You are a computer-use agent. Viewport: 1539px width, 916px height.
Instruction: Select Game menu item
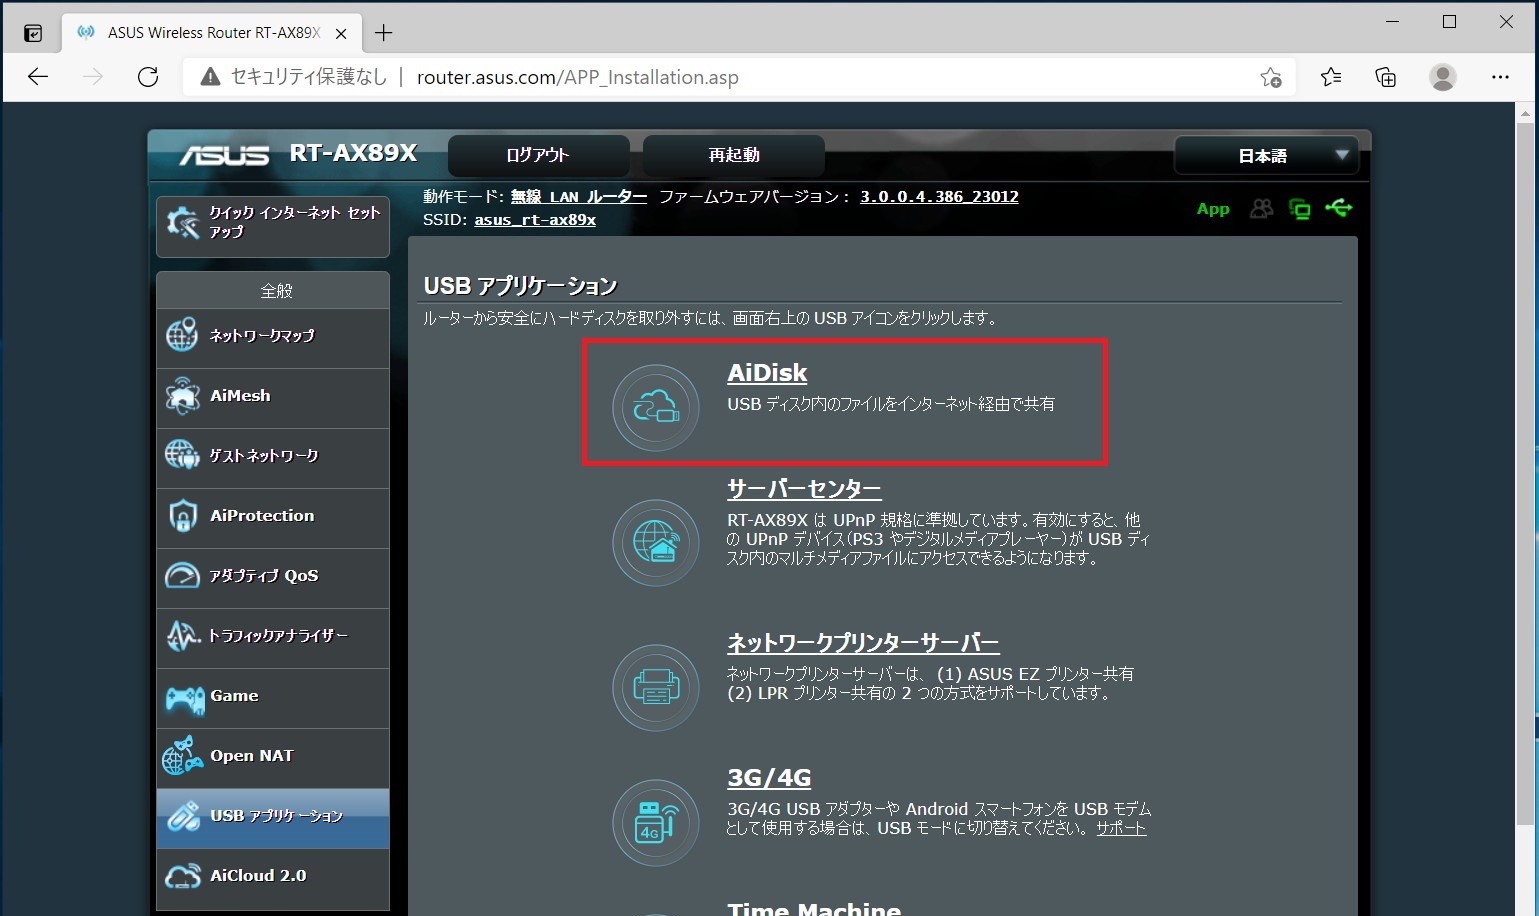[x=273, y=698]
